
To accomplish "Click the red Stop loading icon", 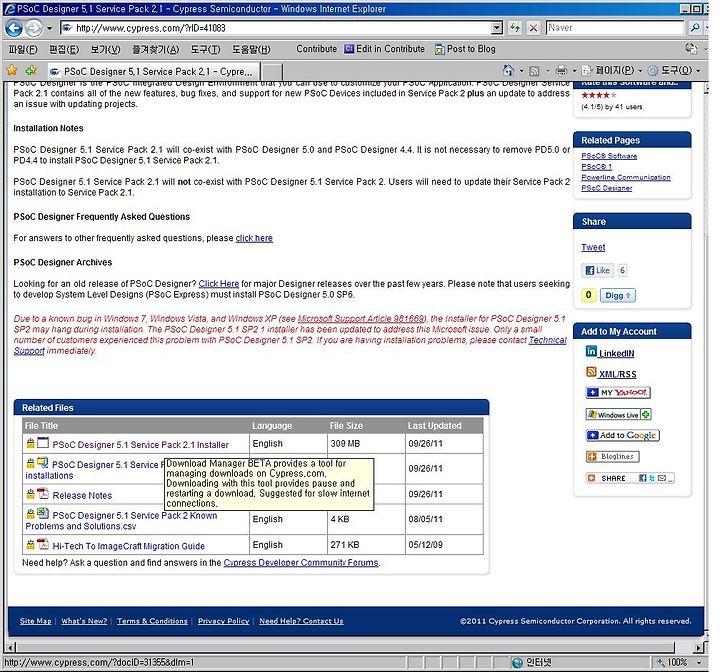I will pyautogui.click(x=533, y=28).
